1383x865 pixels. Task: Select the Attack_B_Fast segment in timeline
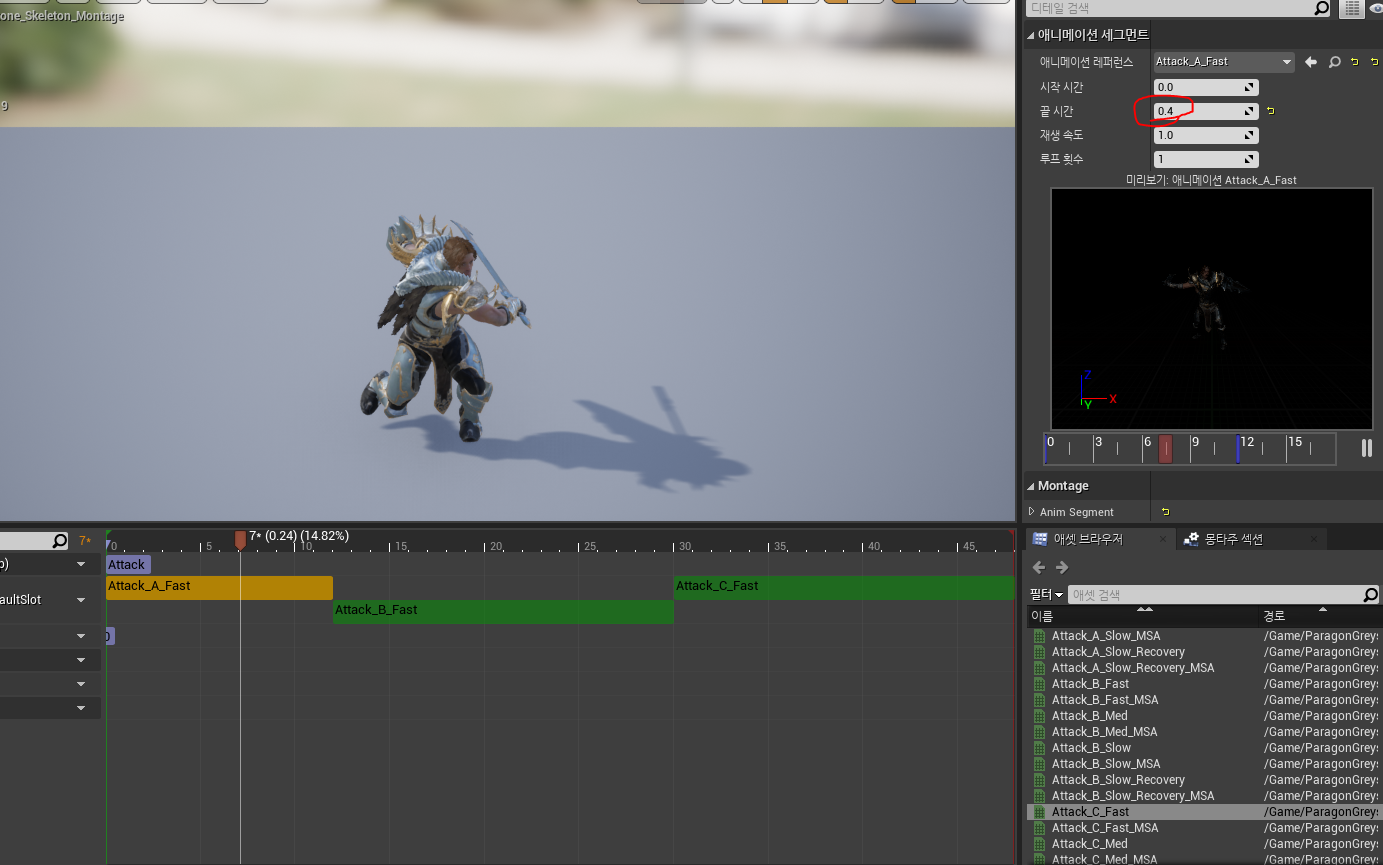click(503, 611)
